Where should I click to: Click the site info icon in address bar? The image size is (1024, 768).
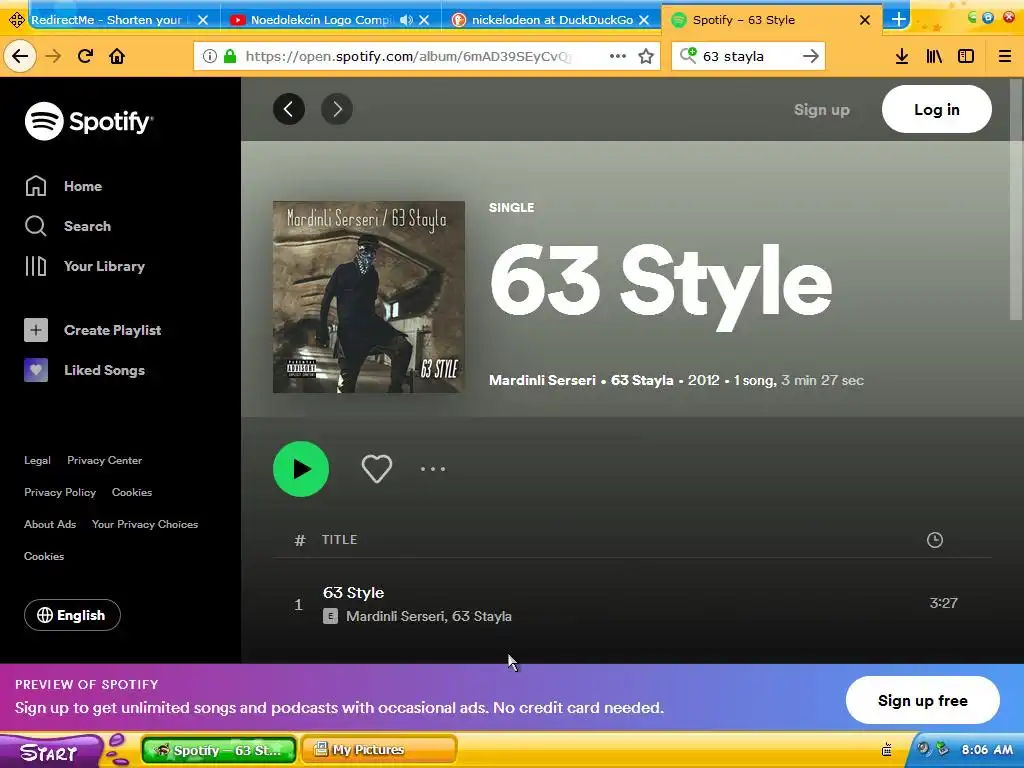pyautogui.click(x=210, y=56)
